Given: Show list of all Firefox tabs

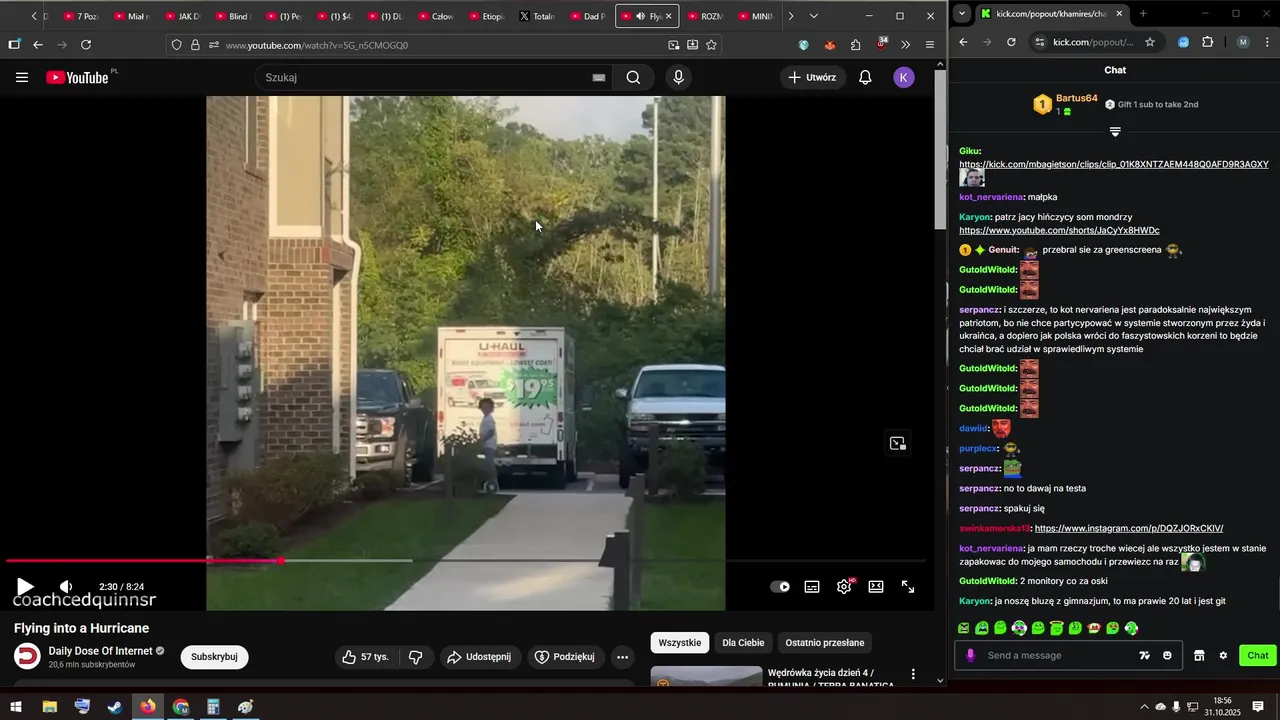Looking at the screenshot, I should (814, 16).
